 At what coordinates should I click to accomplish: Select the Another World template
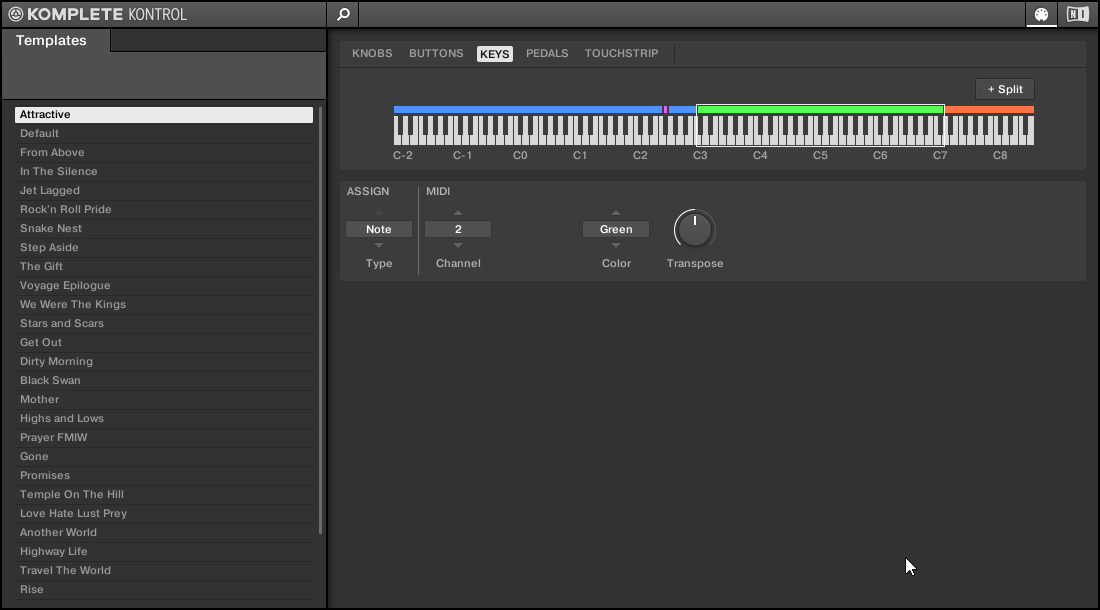(163, 532)
